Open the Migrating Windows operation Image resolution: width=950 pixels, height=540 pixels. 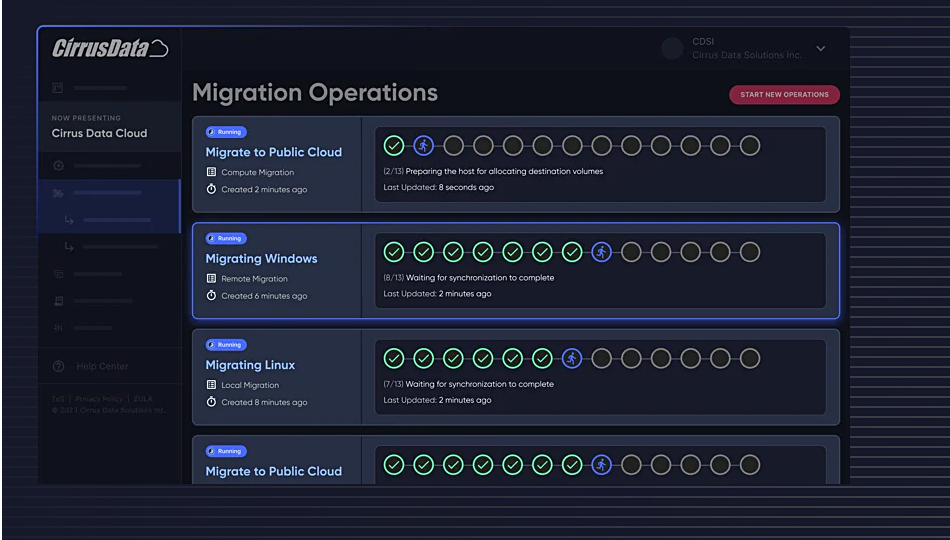pos(261,259)
